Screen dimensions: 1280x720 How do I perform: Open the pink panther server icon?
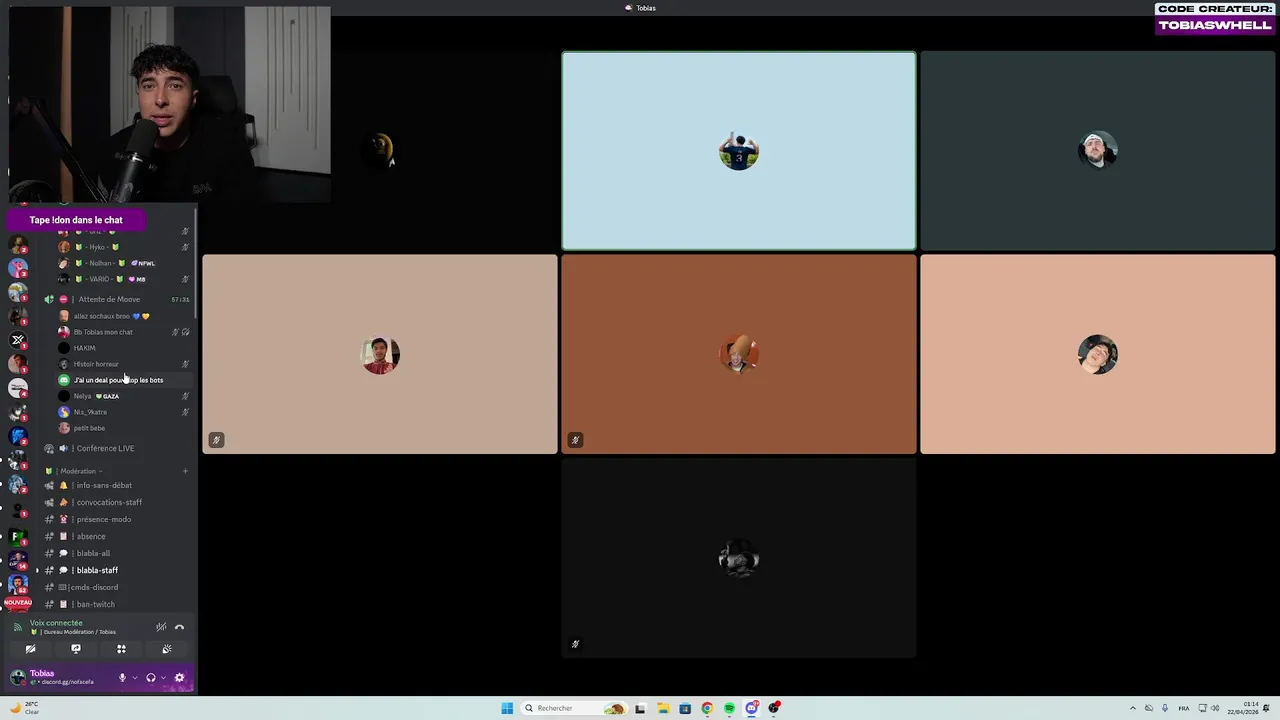click(x=18, y=268)
